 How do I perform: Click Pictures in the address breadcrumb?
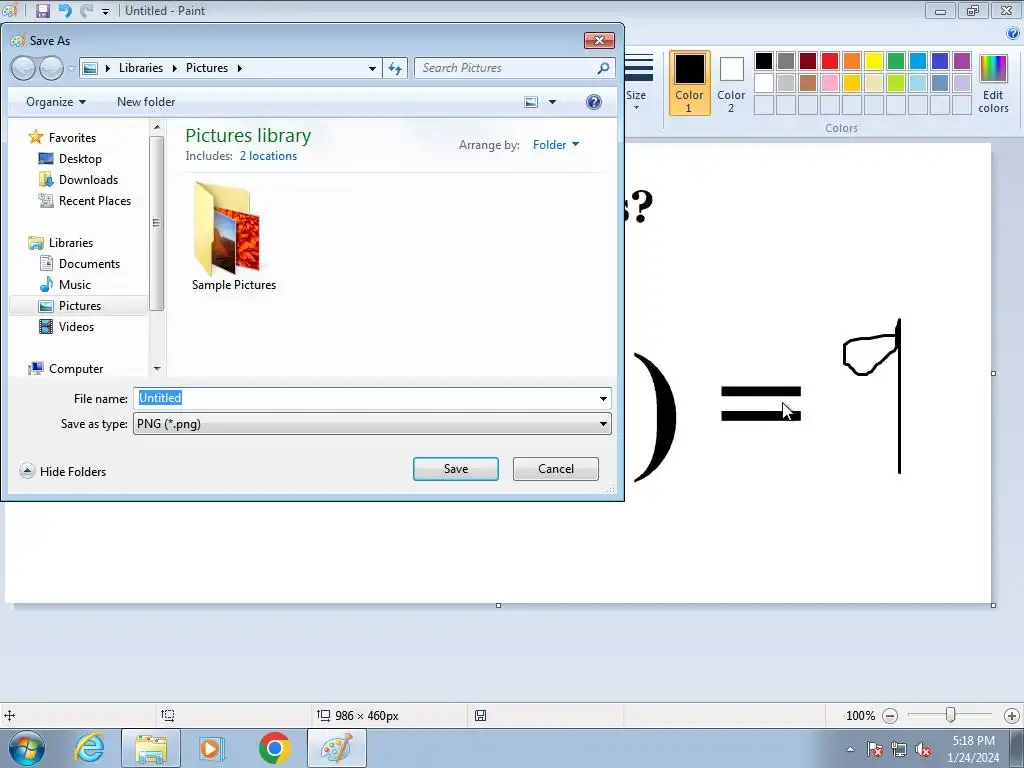coord(207,68)
